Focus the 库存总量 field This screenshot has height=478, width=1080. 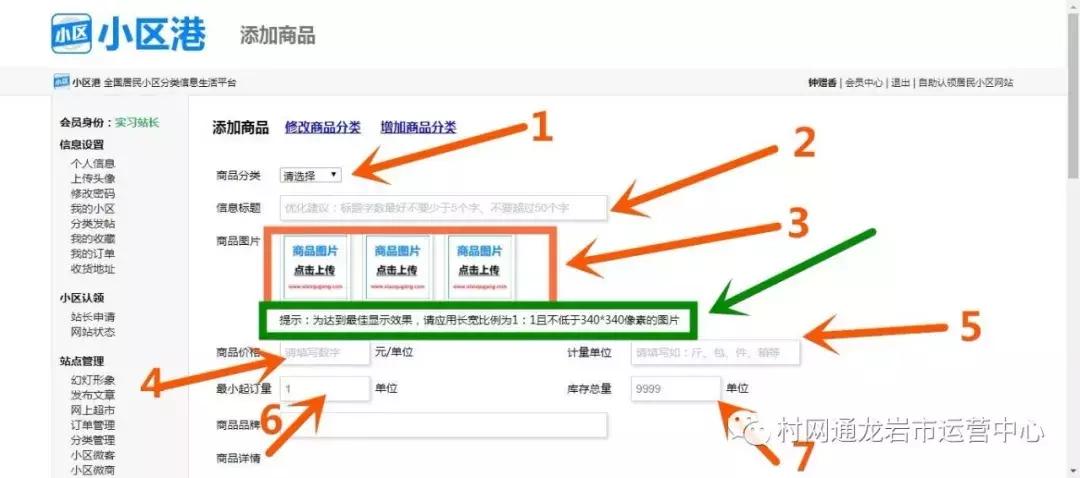(x=676, y=388)
